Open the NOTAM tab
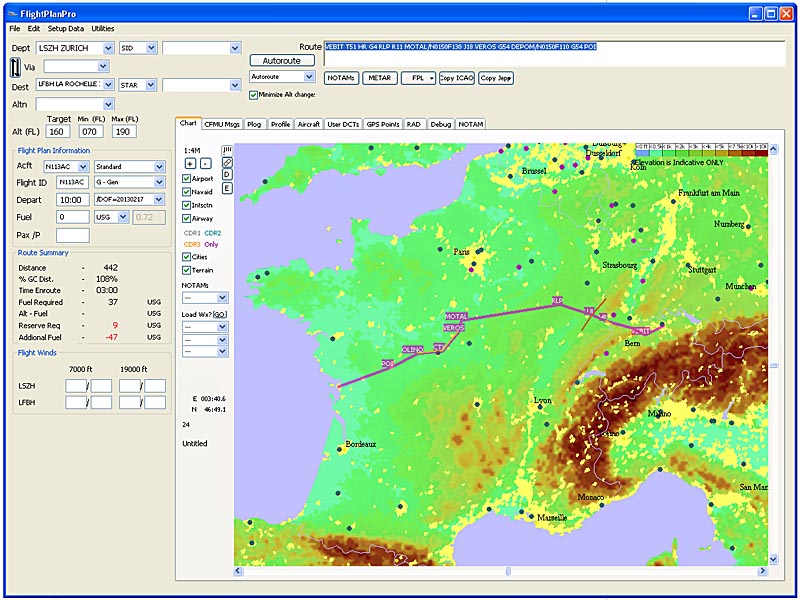The width and height of the screenshot is (800, 600). coord(470,124)
